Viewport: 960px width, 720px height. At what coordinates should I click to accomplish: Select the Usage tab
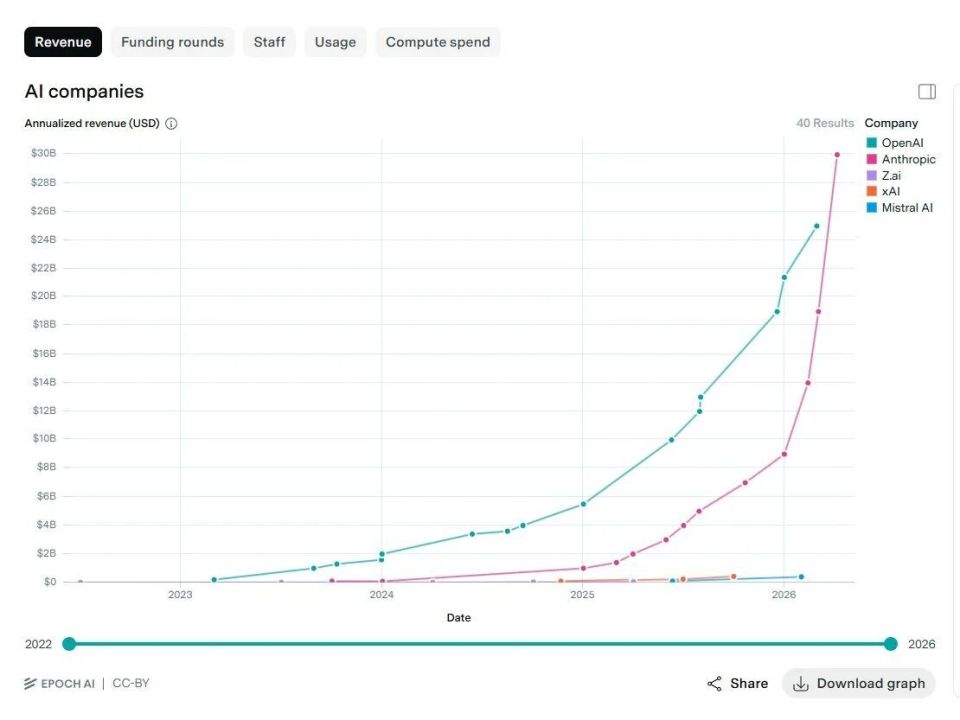tap(335, 42)
